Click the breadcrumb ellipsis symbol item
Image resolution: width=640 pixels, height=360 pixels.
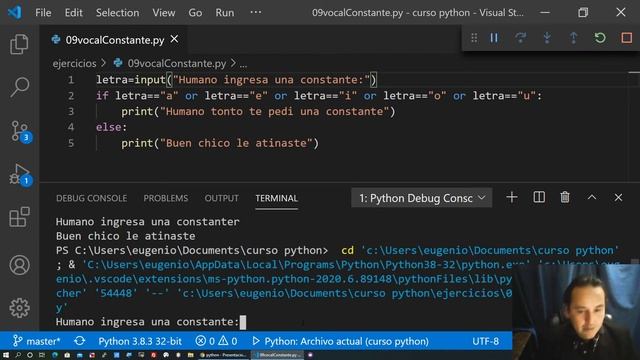243,64
